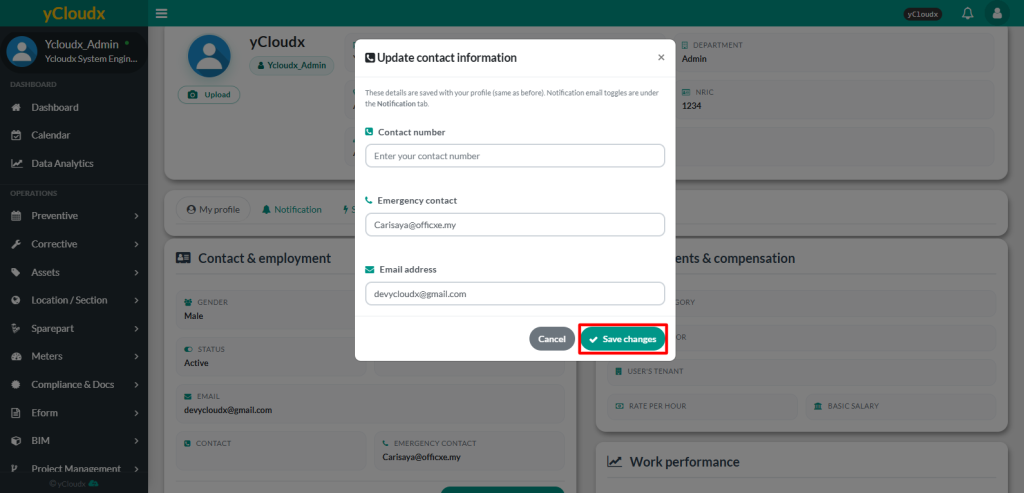Click the BASIC SALARY field
The height and width of the screenshot is (493, 1024).
pos(901,406)
